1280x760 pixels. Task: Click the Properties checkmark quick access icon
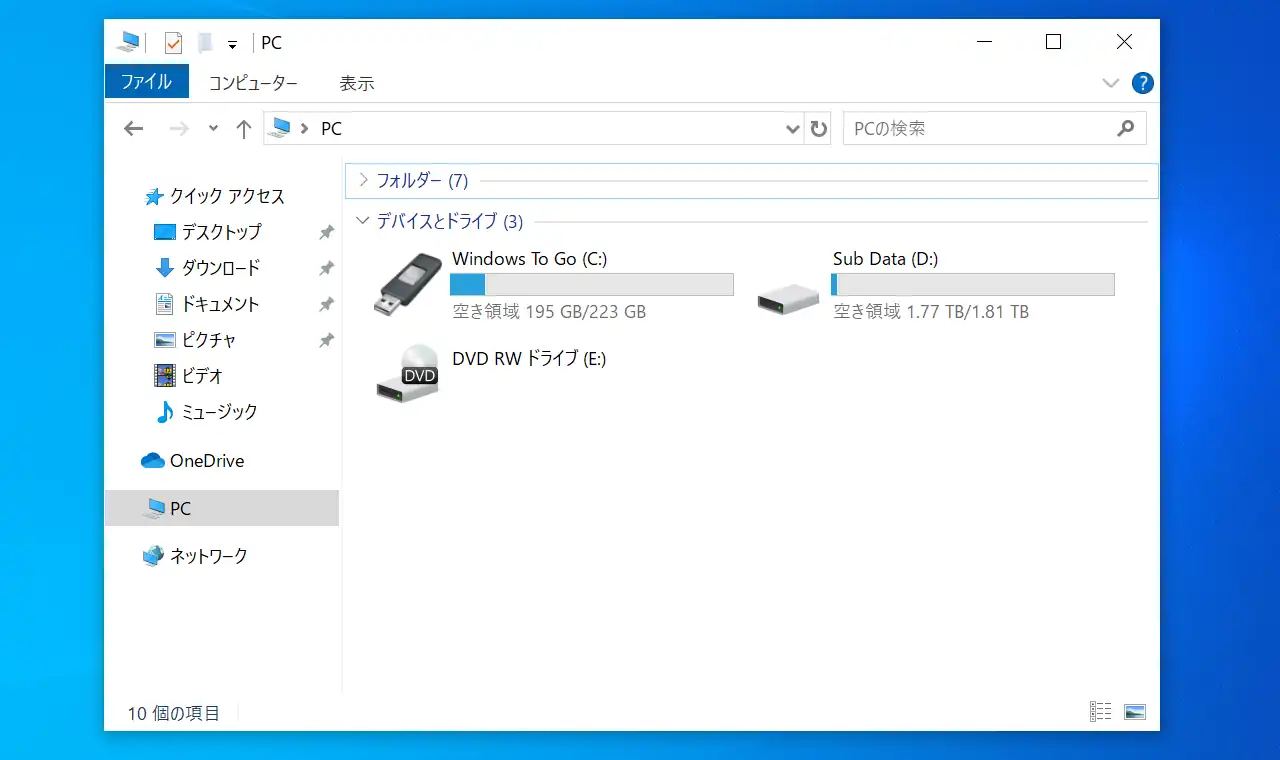(173, 43)
